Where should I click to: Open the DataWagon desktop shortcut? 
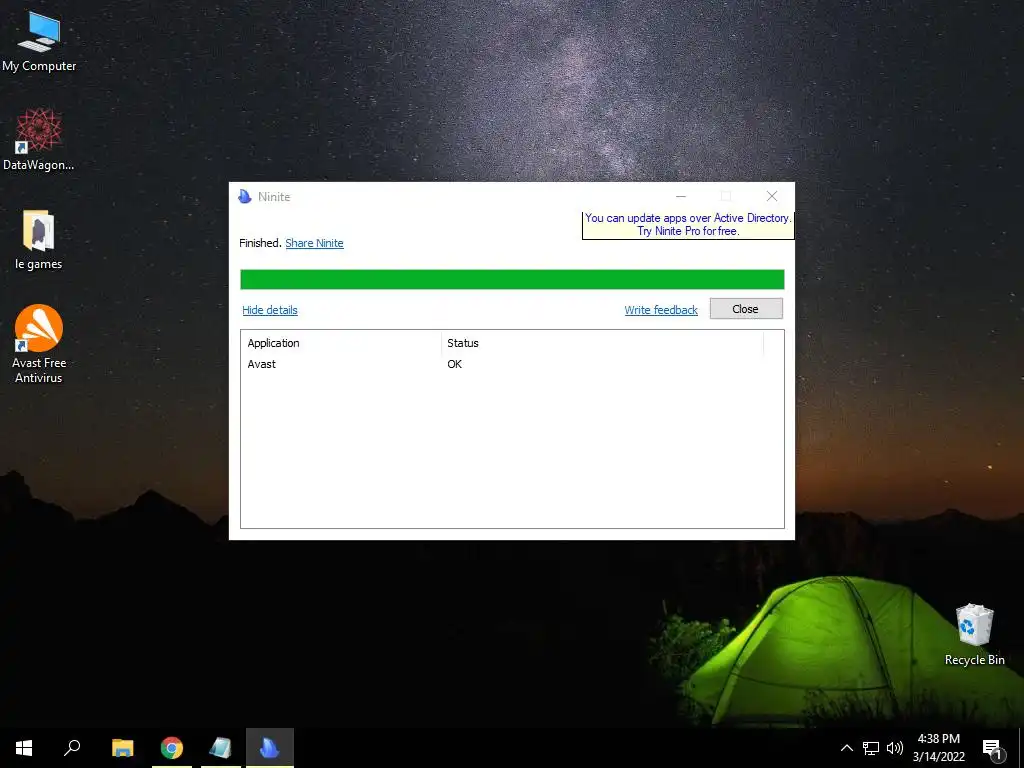pos(39,139)
